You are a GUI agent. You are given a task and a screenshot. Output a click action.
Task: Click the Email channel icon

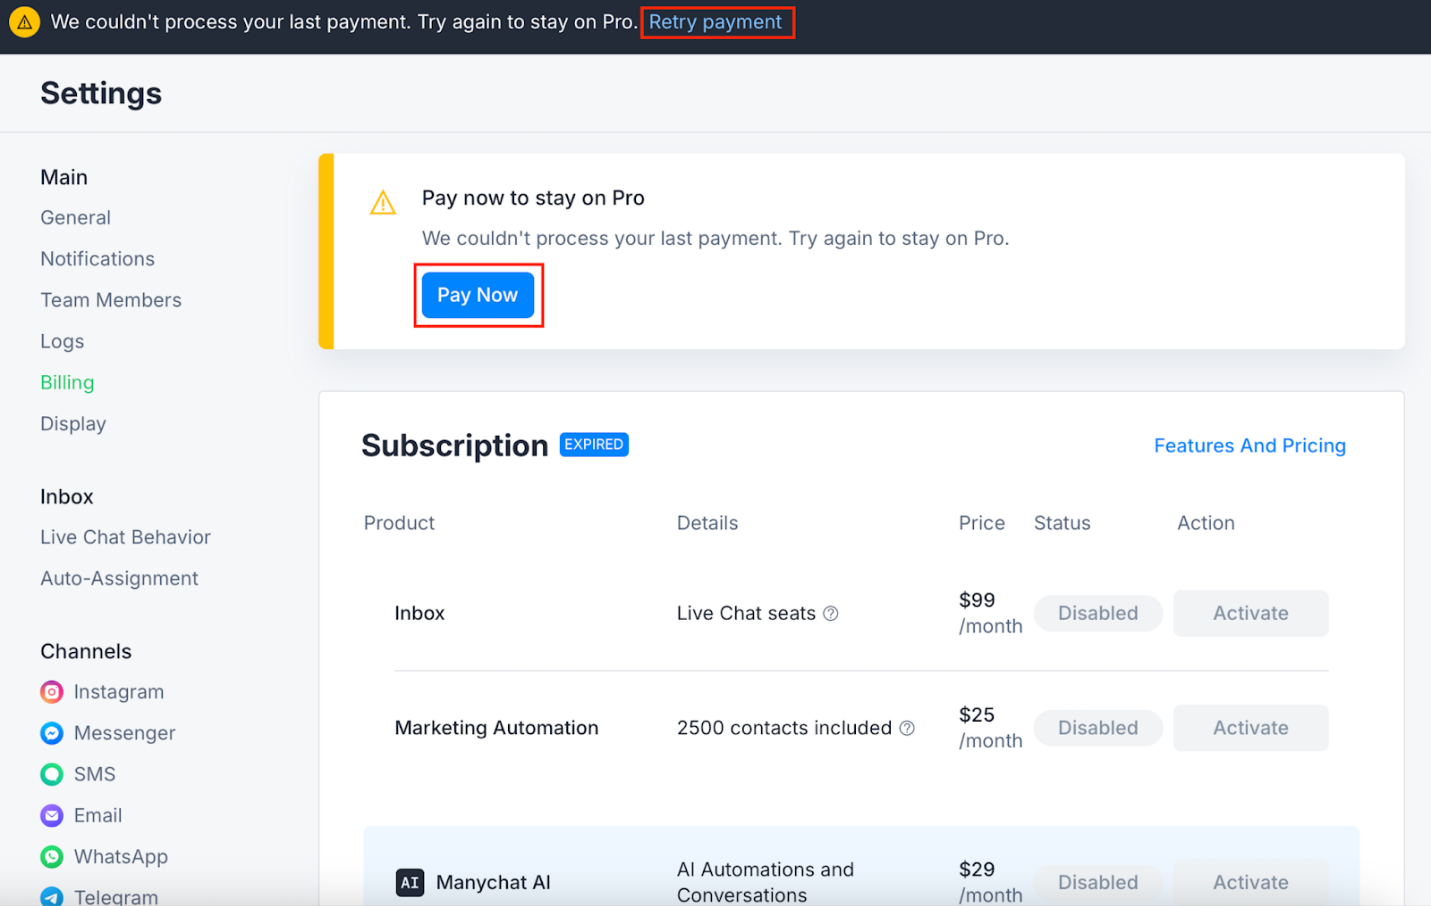click(52, 816)
